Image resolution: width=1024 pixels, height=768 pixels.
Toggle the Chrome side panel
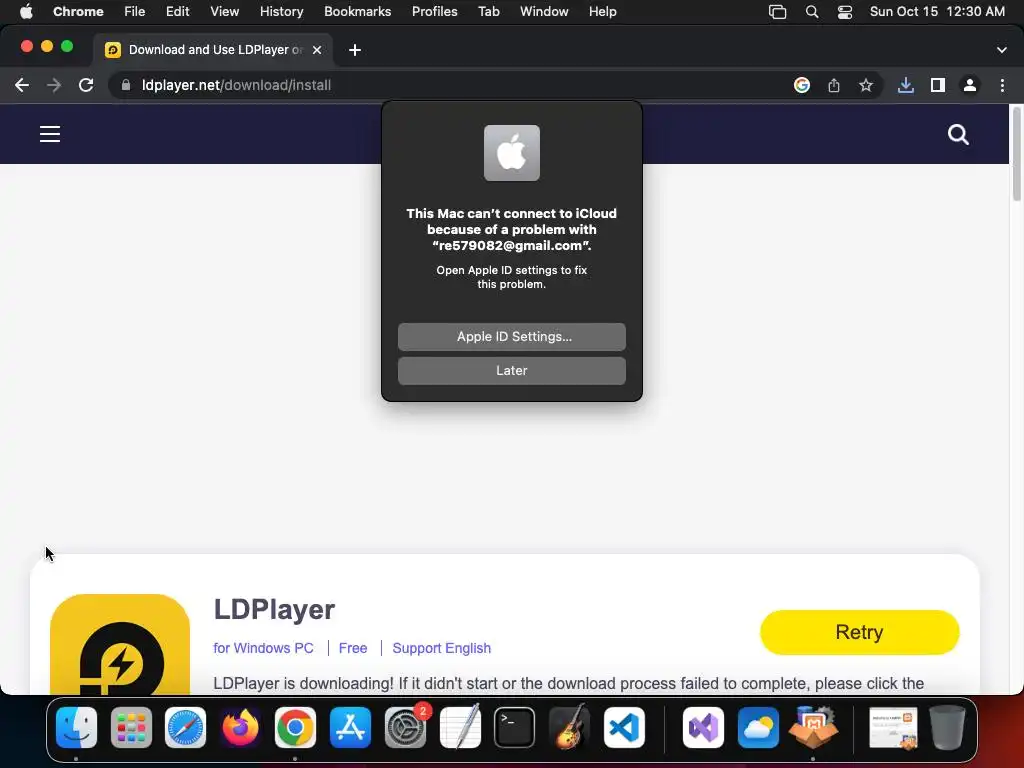point(938,85)
